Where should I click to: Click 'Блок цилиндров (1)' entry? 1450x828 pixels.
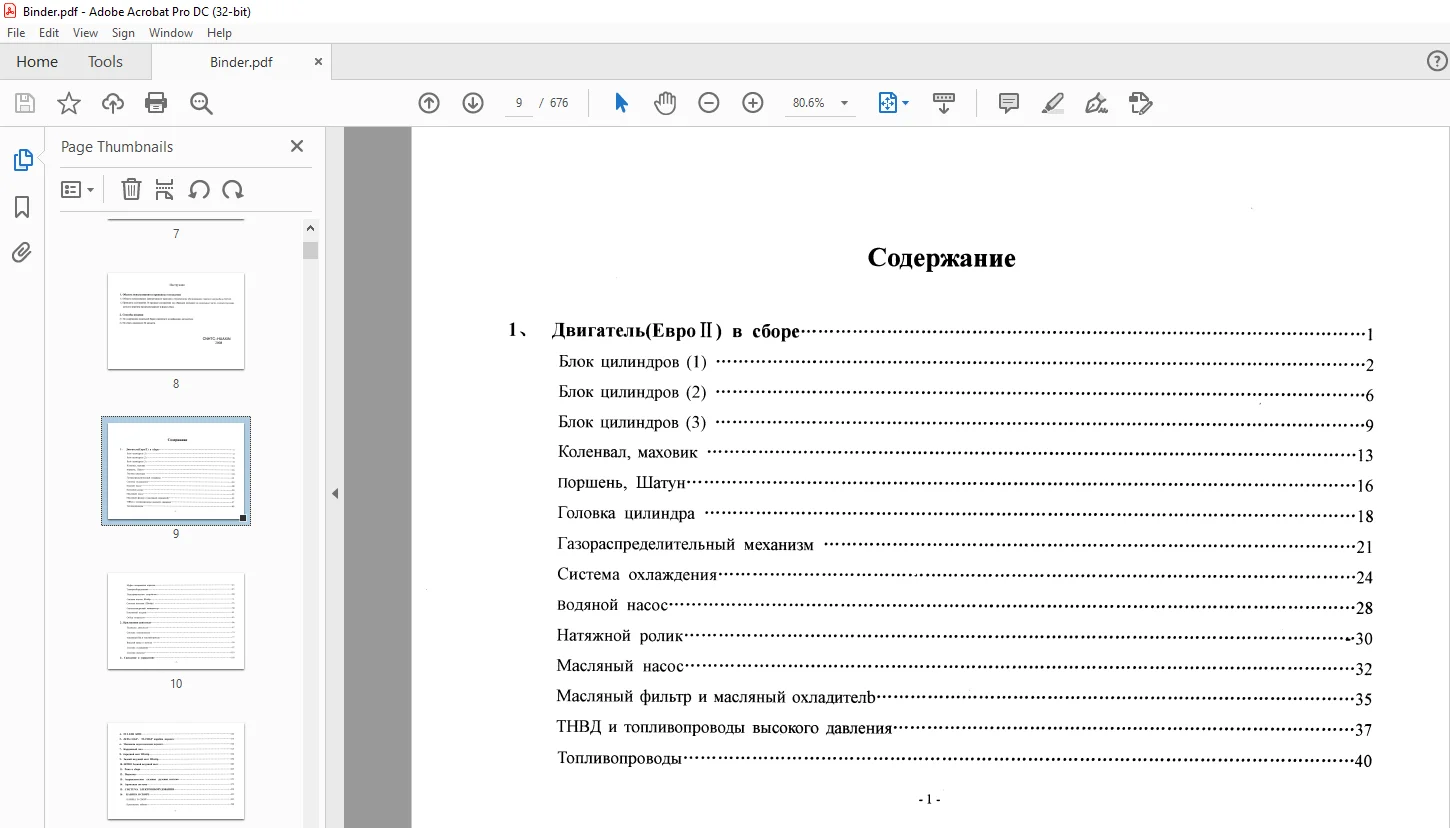click(632, 362)
